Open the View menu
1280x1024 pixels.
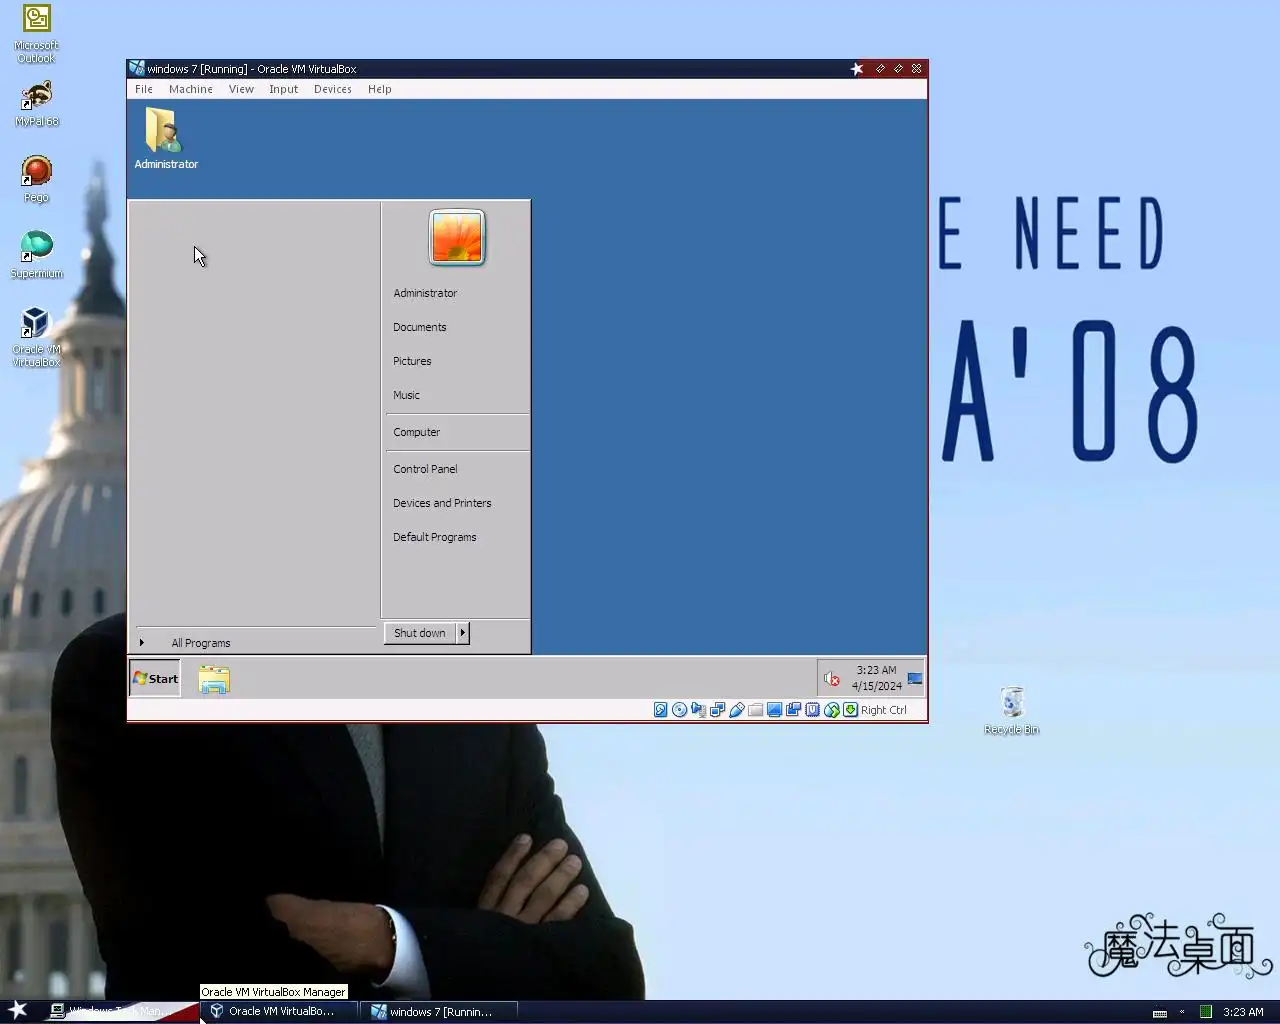[241, 89]
